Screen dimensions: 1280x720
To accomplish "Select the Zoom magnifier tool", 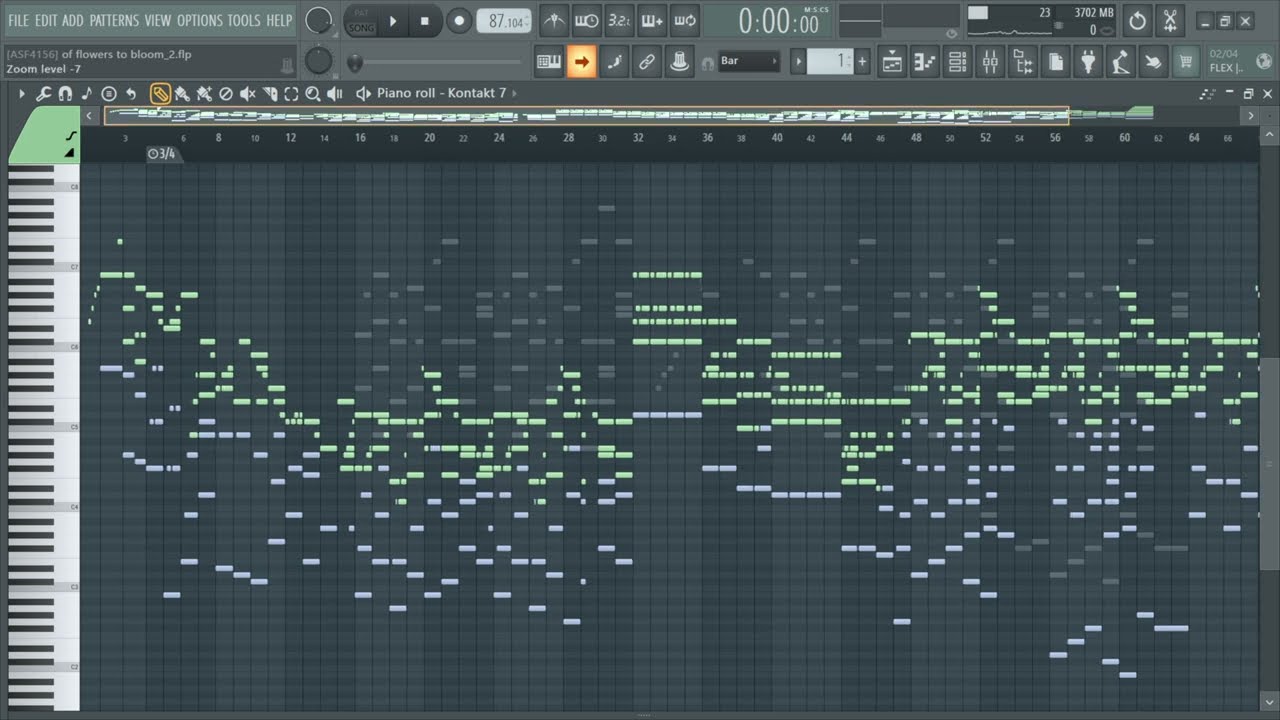I will pos(313,93).
